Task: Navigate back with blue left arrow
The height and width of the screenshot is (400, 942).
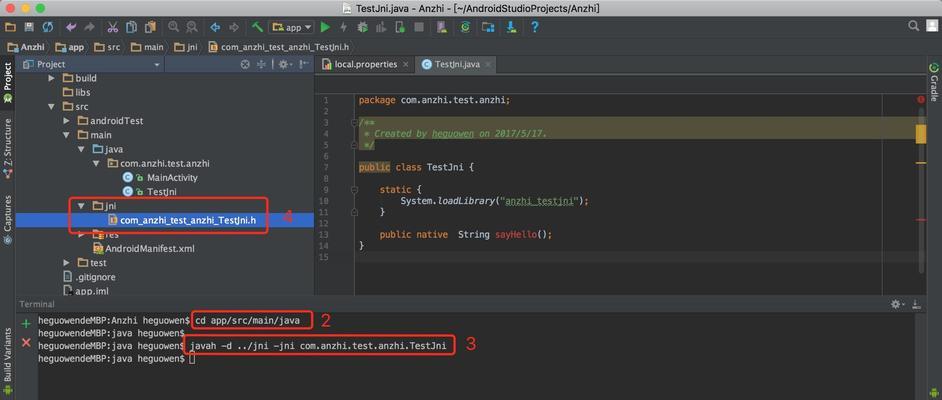Action: (x=215, y=27)
